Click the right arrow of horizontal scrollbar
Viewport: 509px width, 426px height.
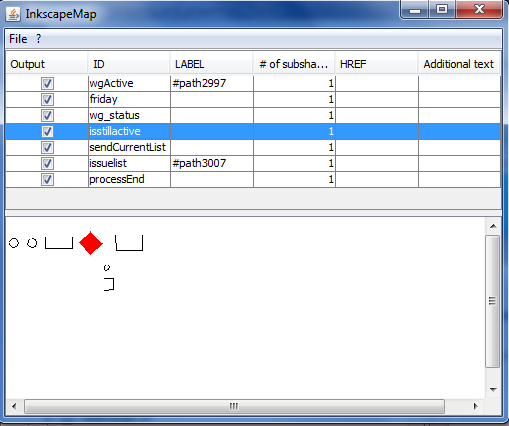pos(475,406)
